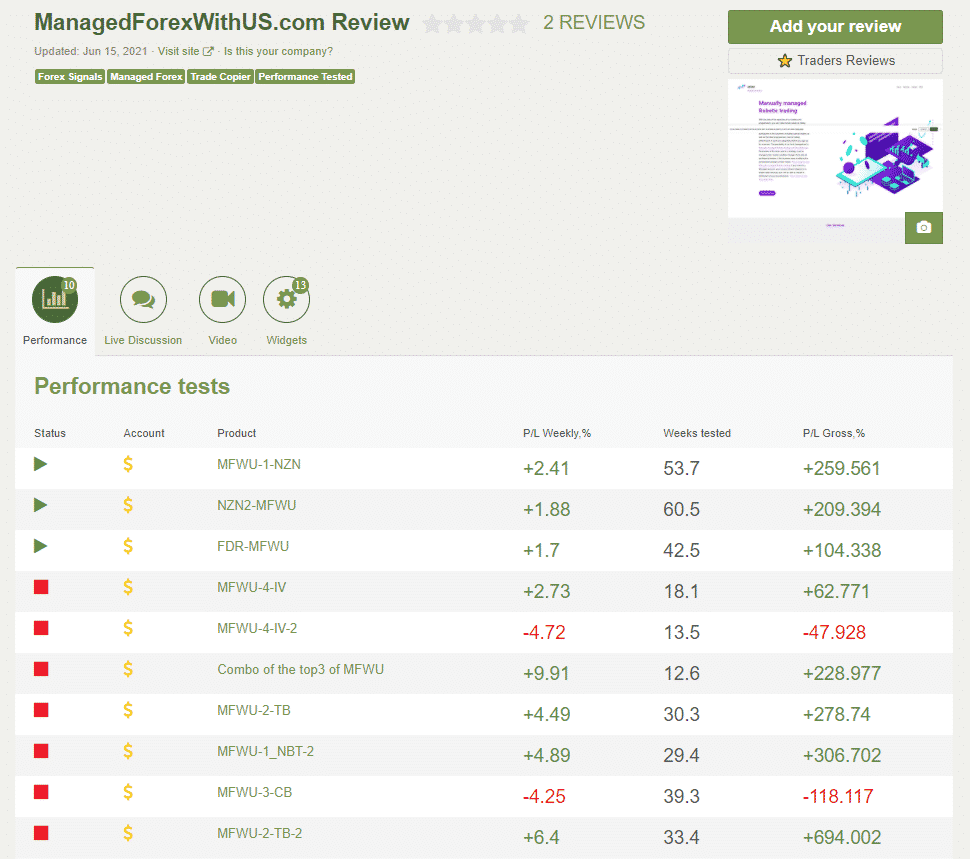This screenshot has width=970, height=859.
Task: Select the Performance Tested tag
Action: [305, 77]
